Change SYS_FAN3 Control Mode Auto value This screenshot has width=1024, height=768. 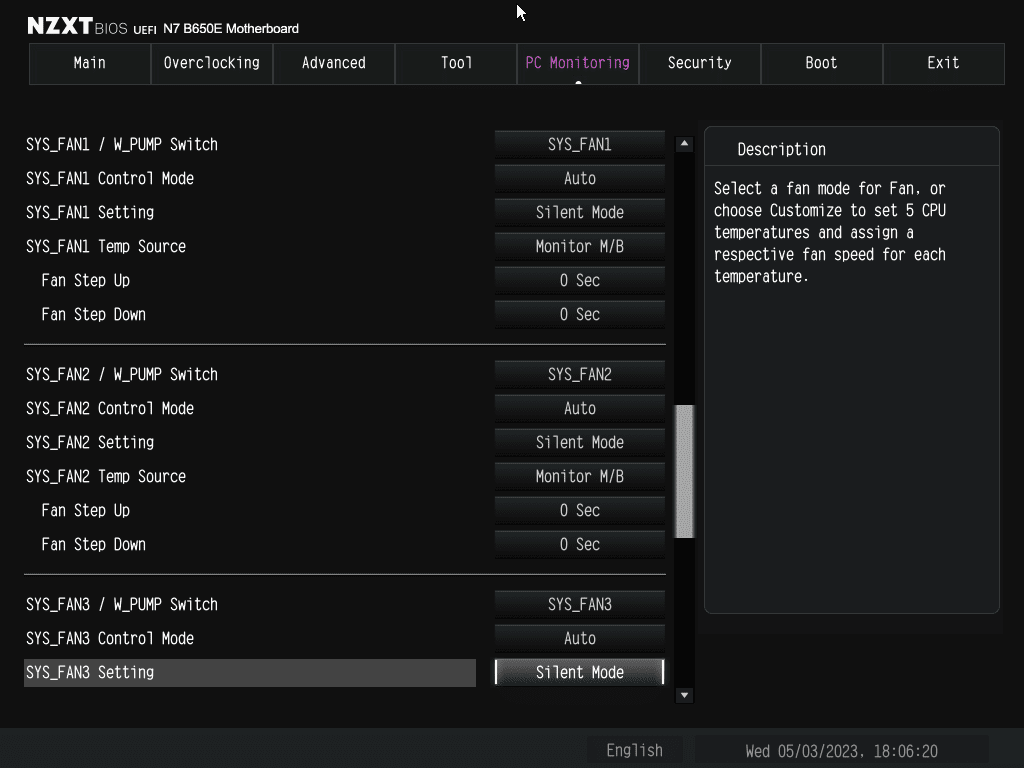click(580, 638)
